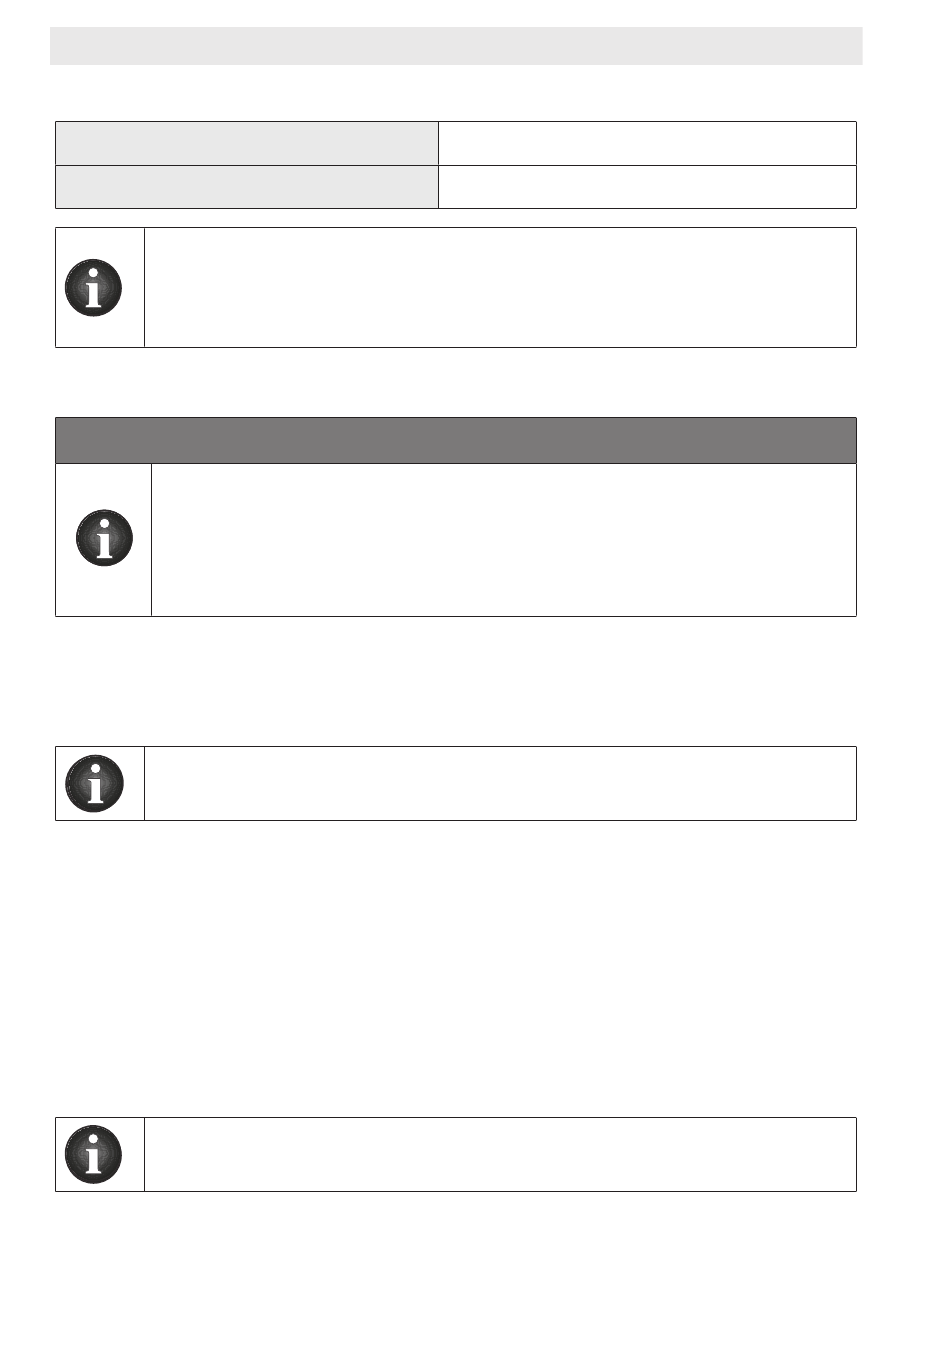Image resolution: width=950 pixels, height=1355 pixels.
Task: Click the white gap between table and top header bar
Action: (x=456, y=93)
